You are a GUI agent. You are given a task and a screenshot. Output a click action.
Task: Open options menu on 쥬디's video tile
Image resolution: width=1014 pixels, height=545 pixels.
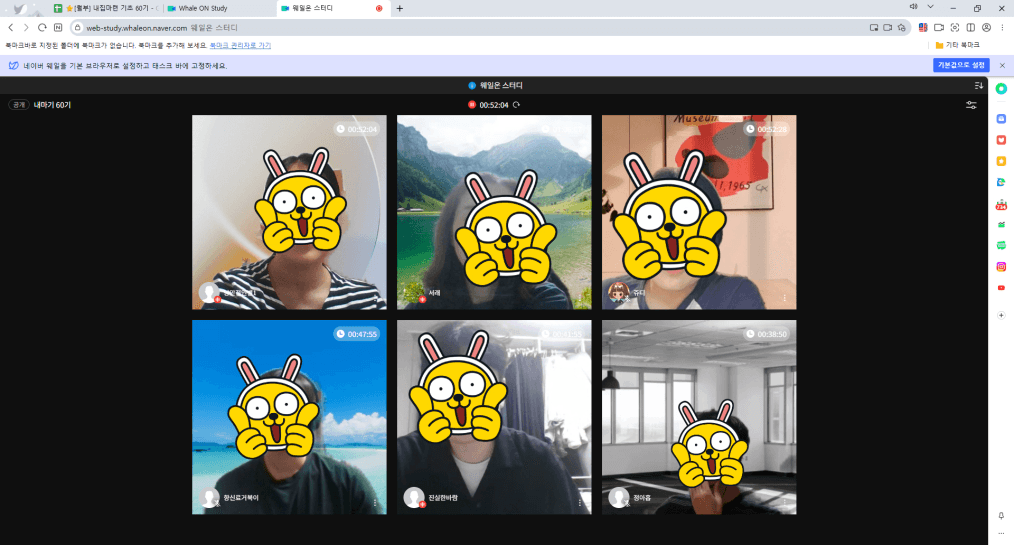point(785,298)
